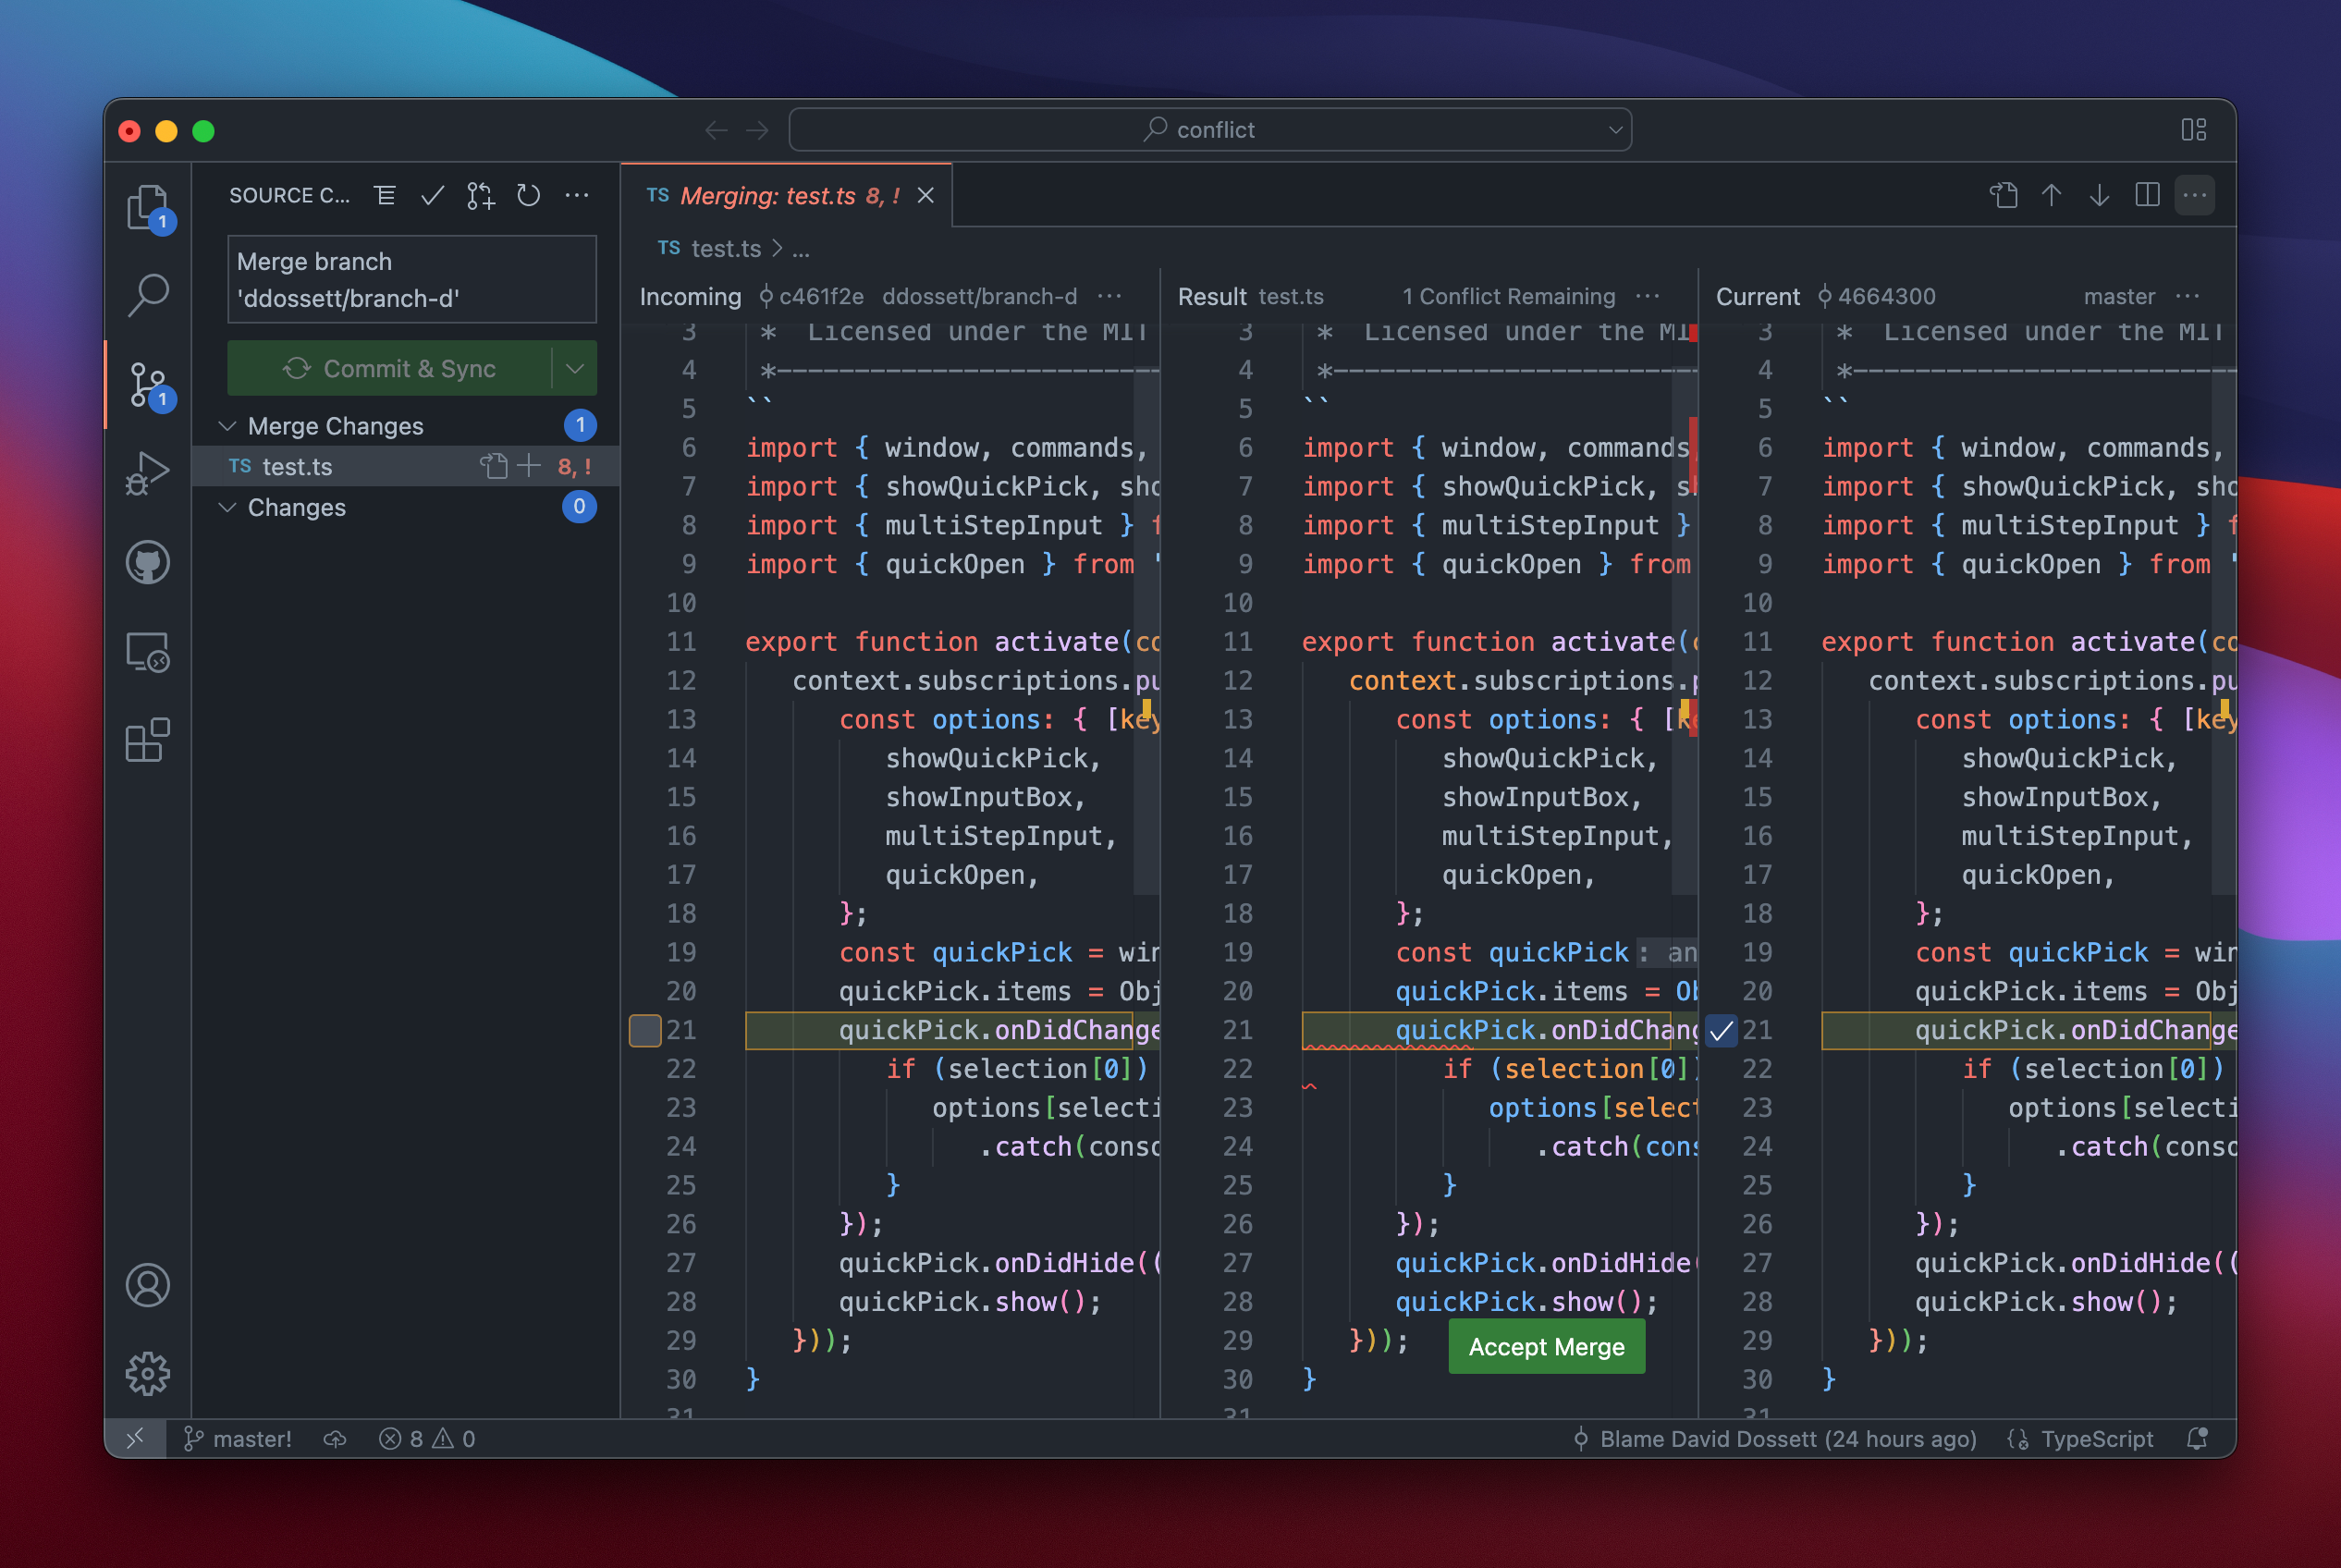Open the Result pane more actions menu
Screen dimensions: 2341x1568
click(x=1646, y=296)
